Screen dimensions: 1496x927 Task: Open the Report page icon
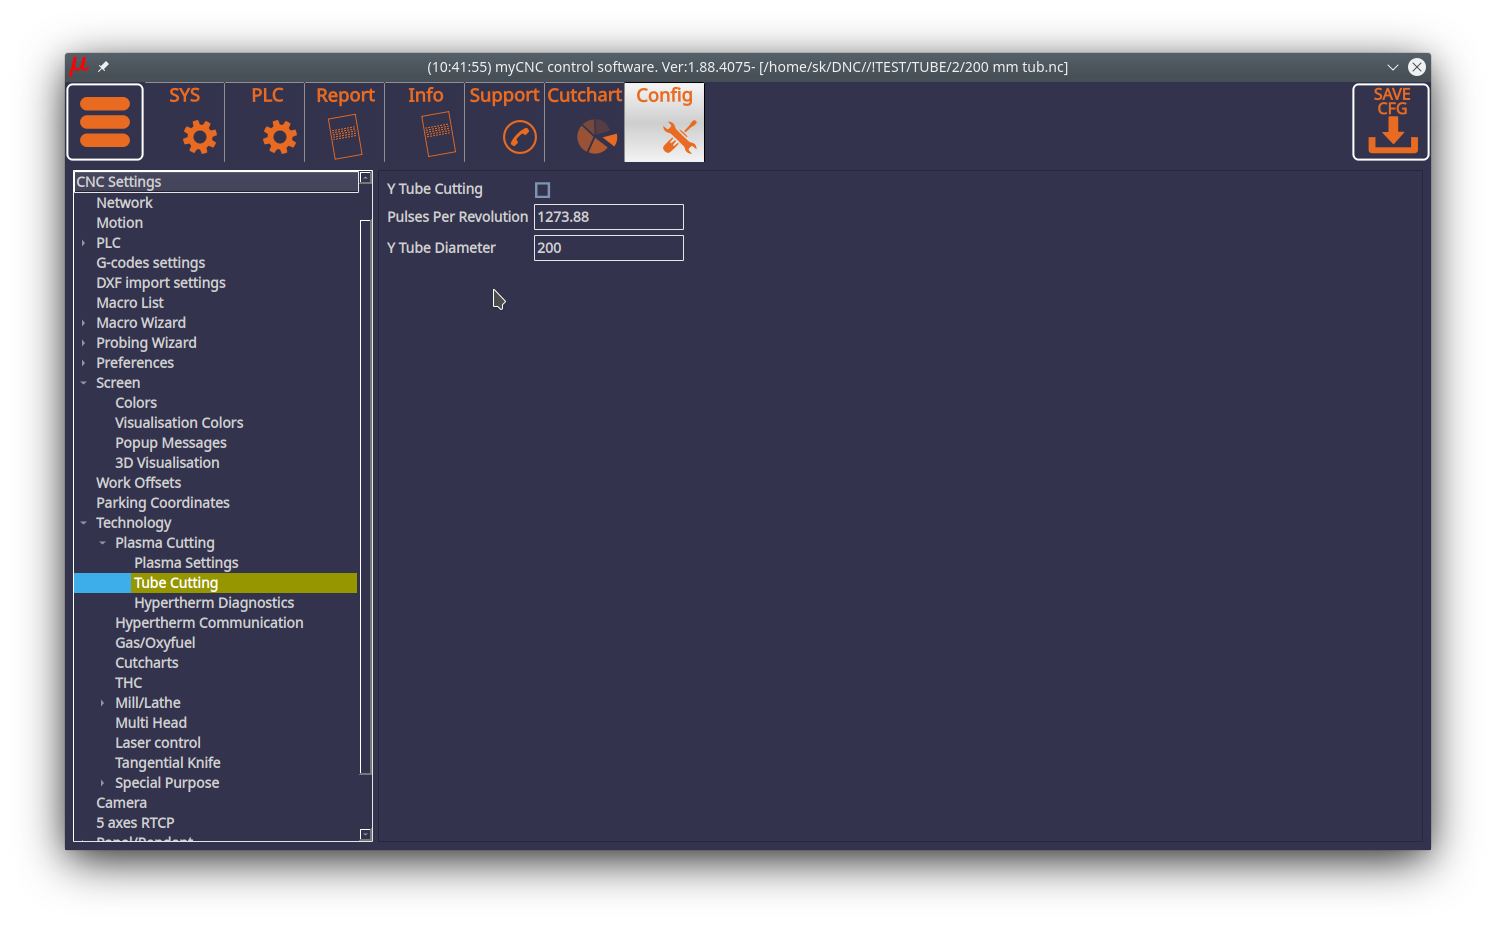[x=344, y=136]
